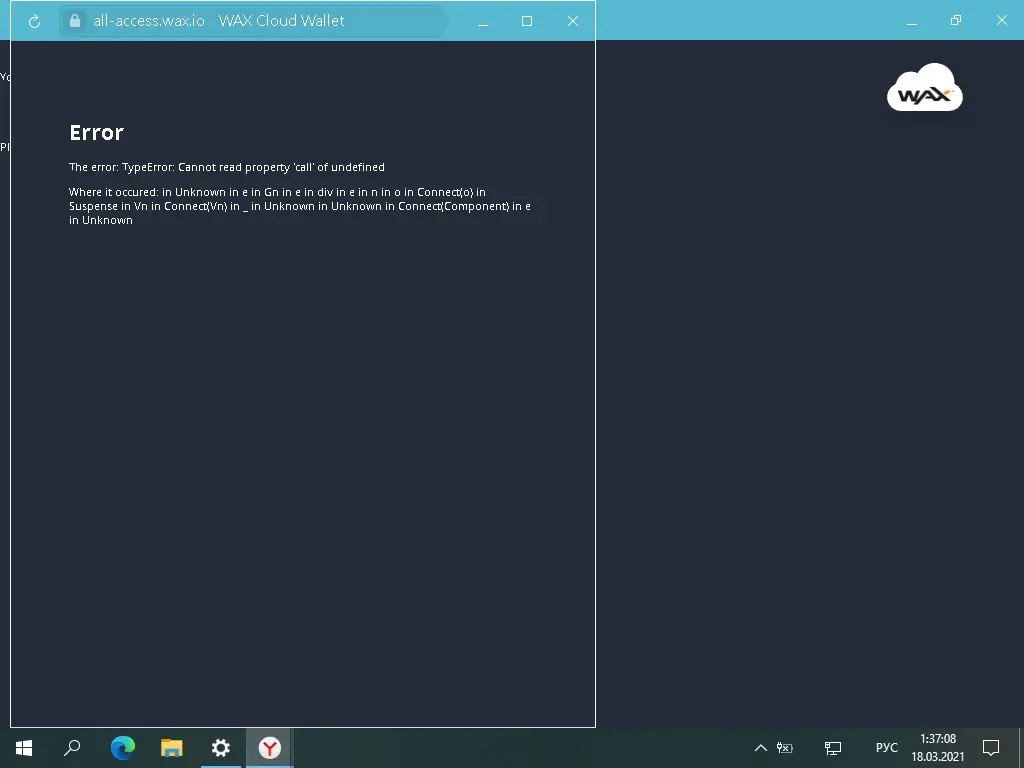Click the power/battery tray icon
This screenshot has height=768, width=1024.
coord(784,748)
